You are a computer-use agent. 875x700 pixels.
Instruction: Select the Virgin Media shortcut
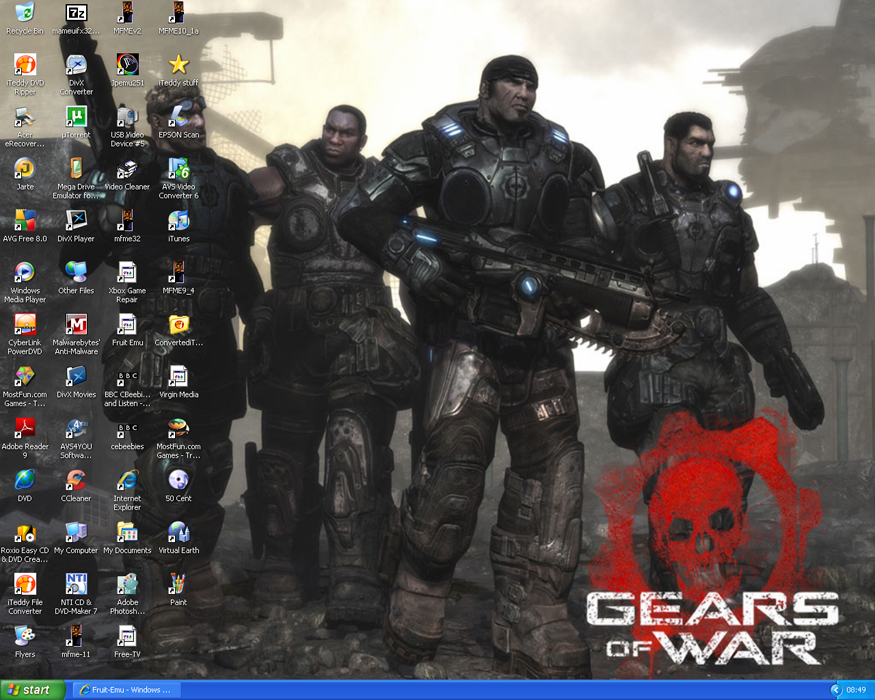(179, 376)
